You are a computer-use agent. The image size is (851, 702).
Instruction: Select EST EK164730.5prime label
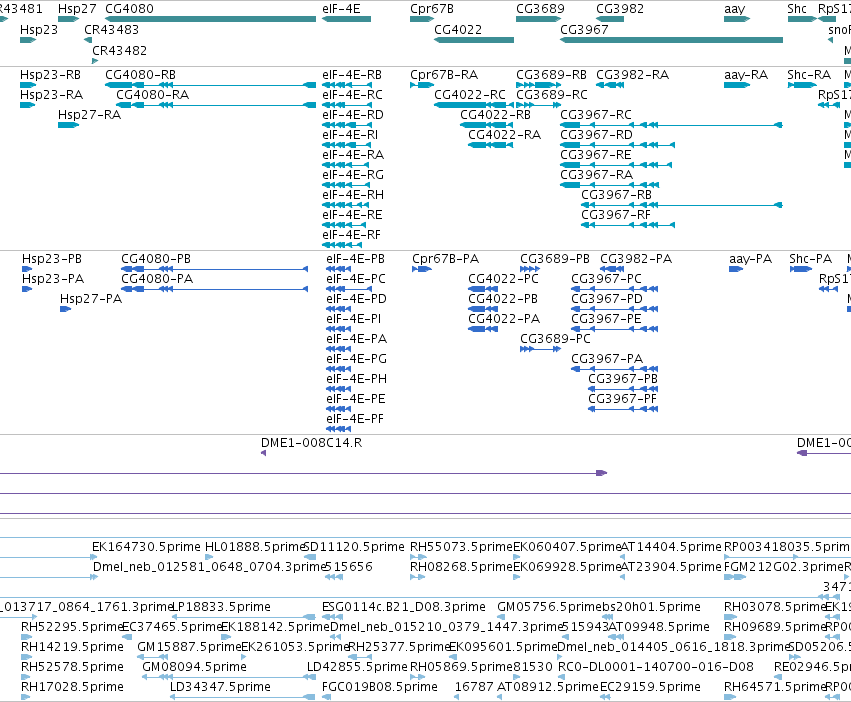click(147, 546)
